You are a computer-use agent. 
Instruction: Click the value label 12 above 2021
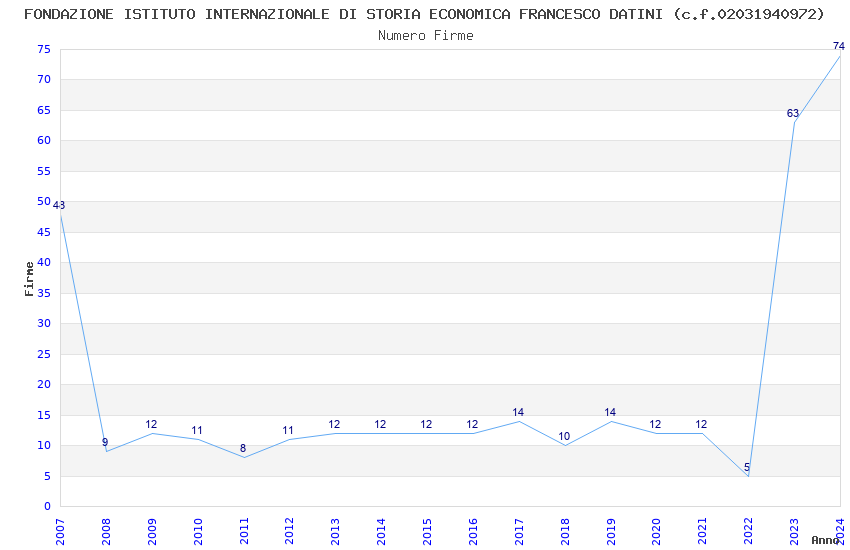click(701, 424)
